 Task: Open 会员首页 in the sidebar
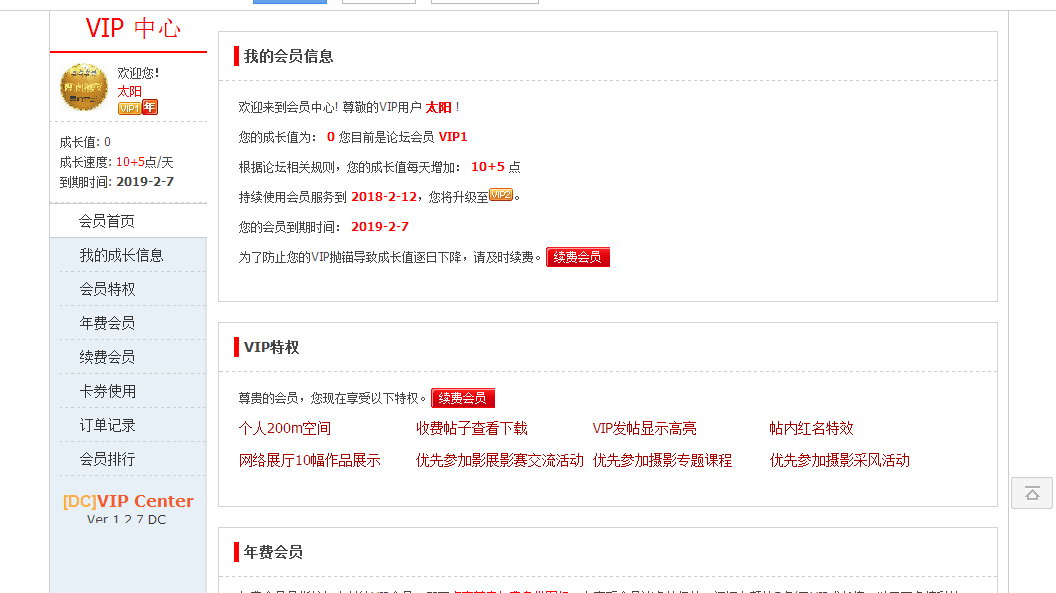(x=107, y=221)
